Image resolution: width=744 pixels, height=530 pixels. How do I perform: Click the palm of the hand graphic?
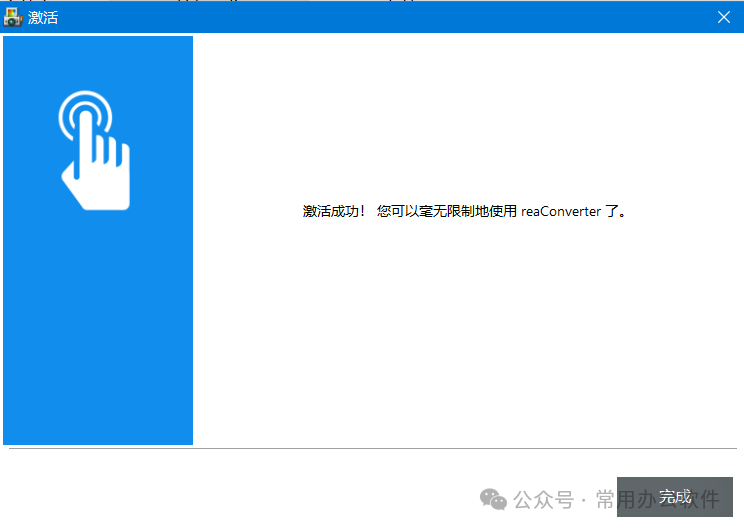[x=98, y=185]
